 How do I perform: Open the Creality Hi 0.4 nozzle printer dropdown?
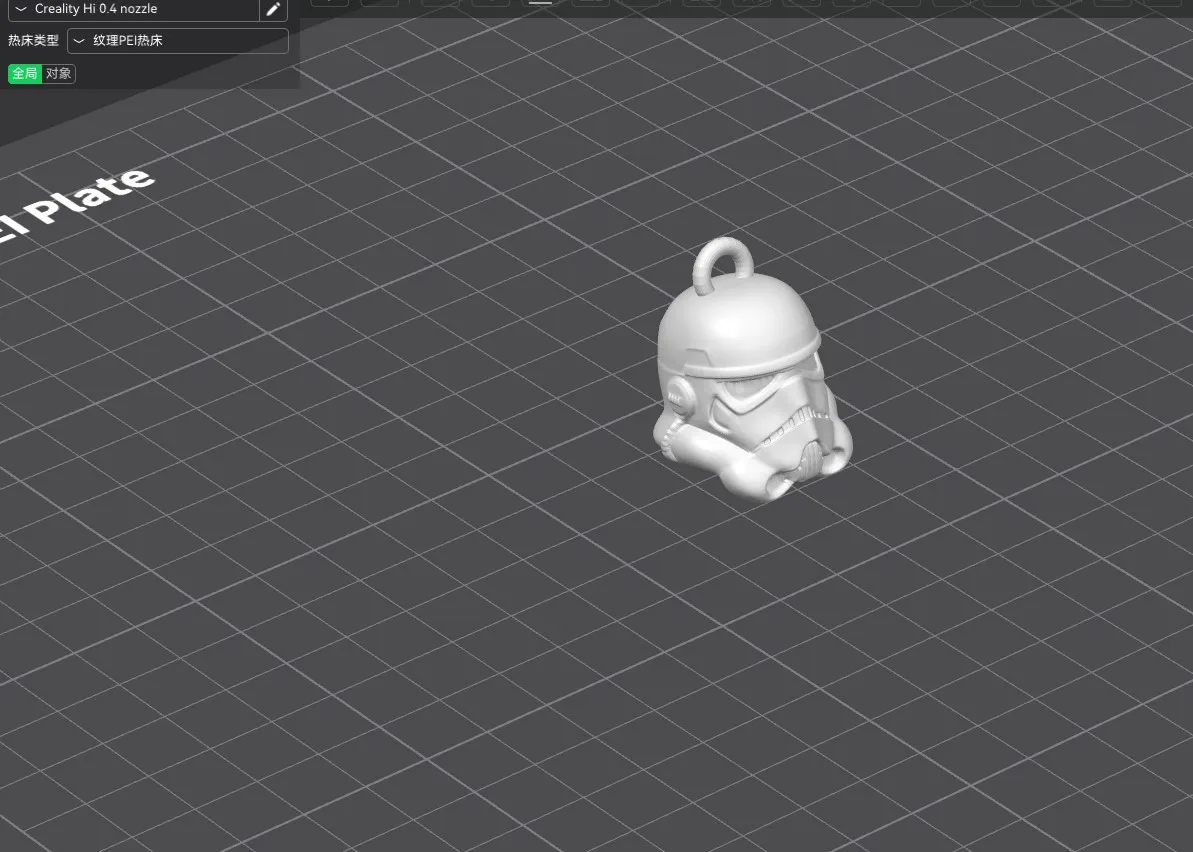(133, 10)
